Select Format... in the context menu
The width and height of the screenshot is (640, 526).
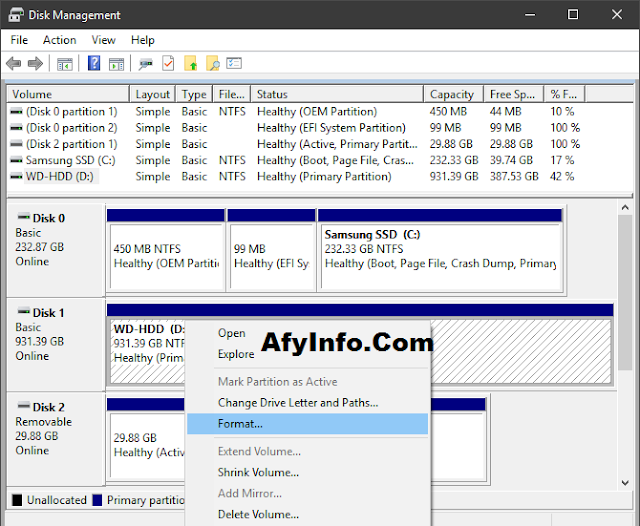307,424
